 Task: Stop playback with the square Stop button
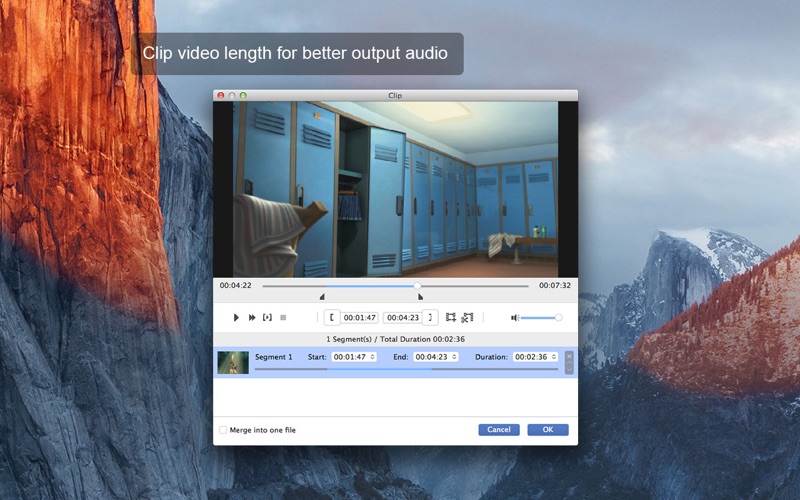[283, 317]
